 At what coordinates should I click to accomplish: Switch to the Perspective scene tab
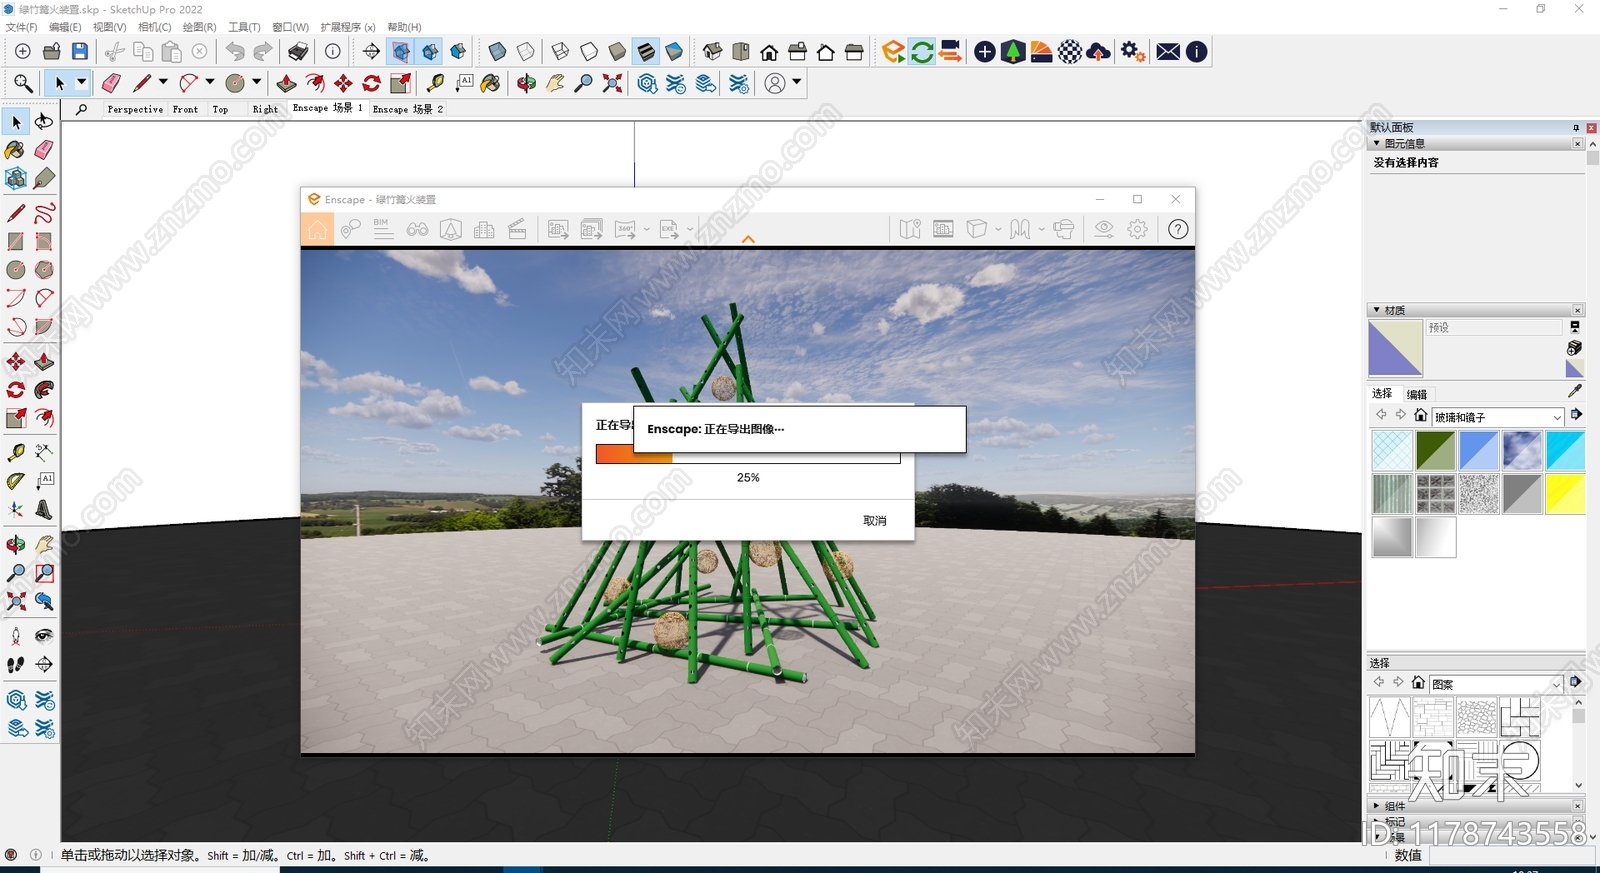click(135, 109)
